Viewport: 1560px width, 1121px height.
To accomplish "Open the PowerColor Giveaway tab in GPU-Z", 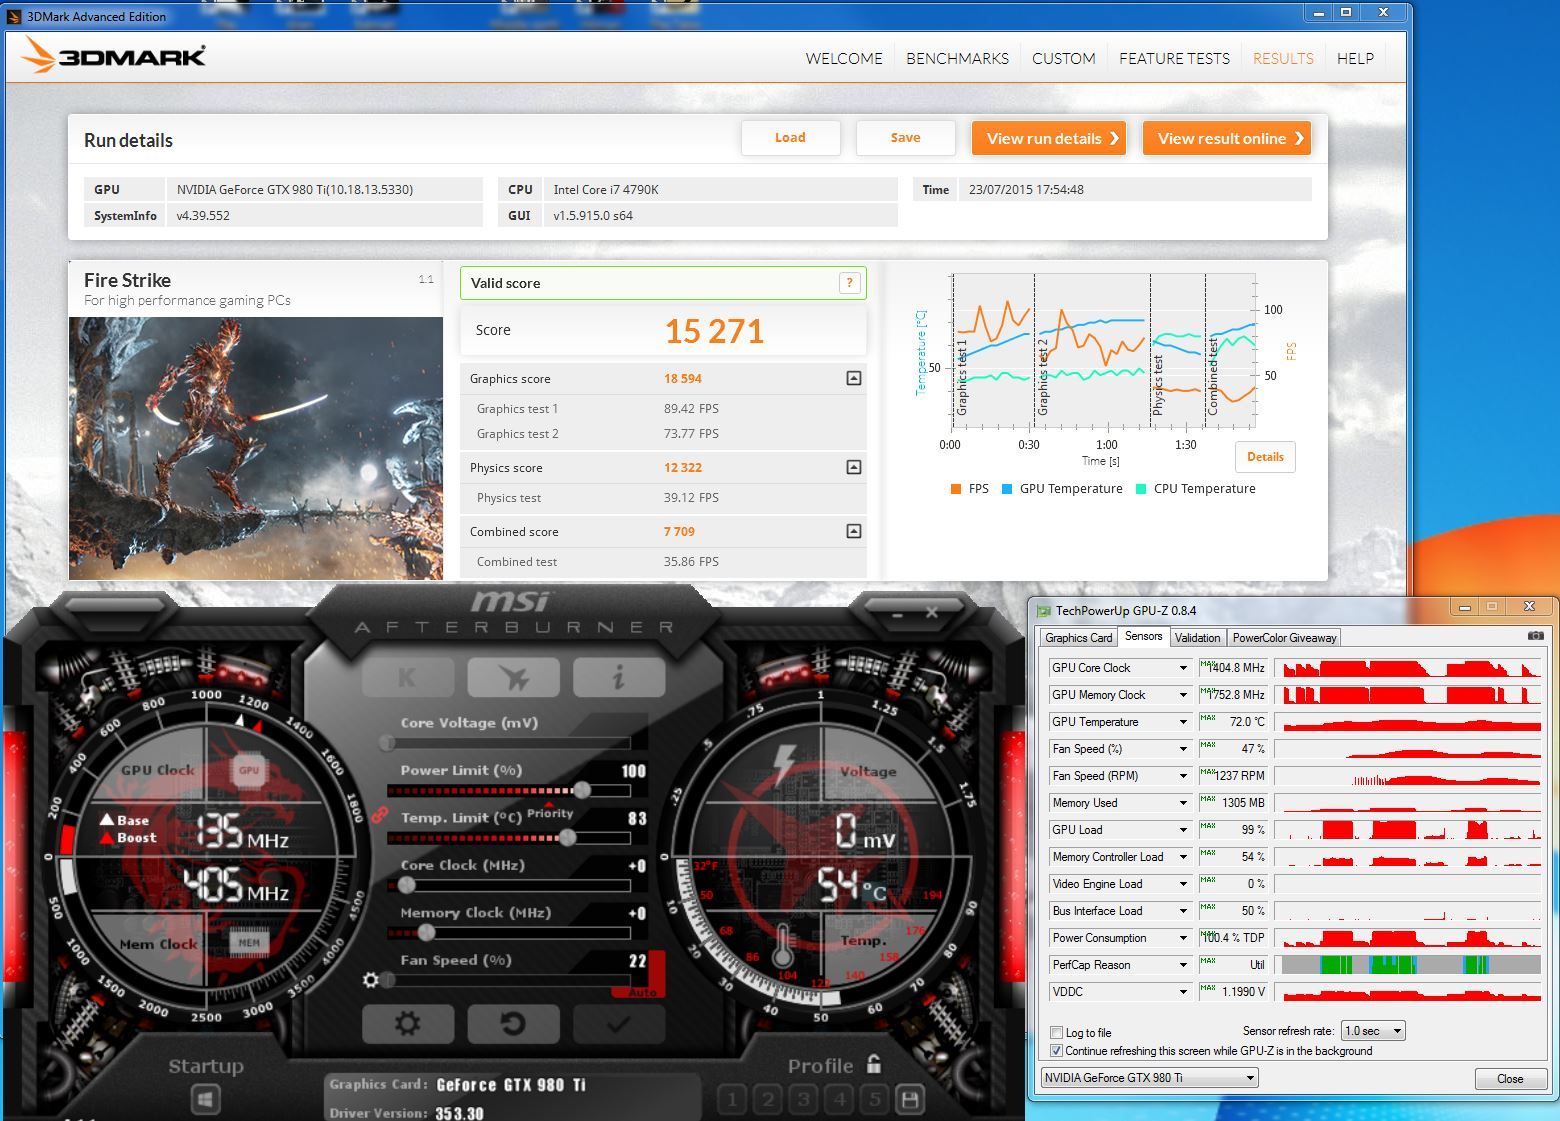I will [x=1284, y=638].
